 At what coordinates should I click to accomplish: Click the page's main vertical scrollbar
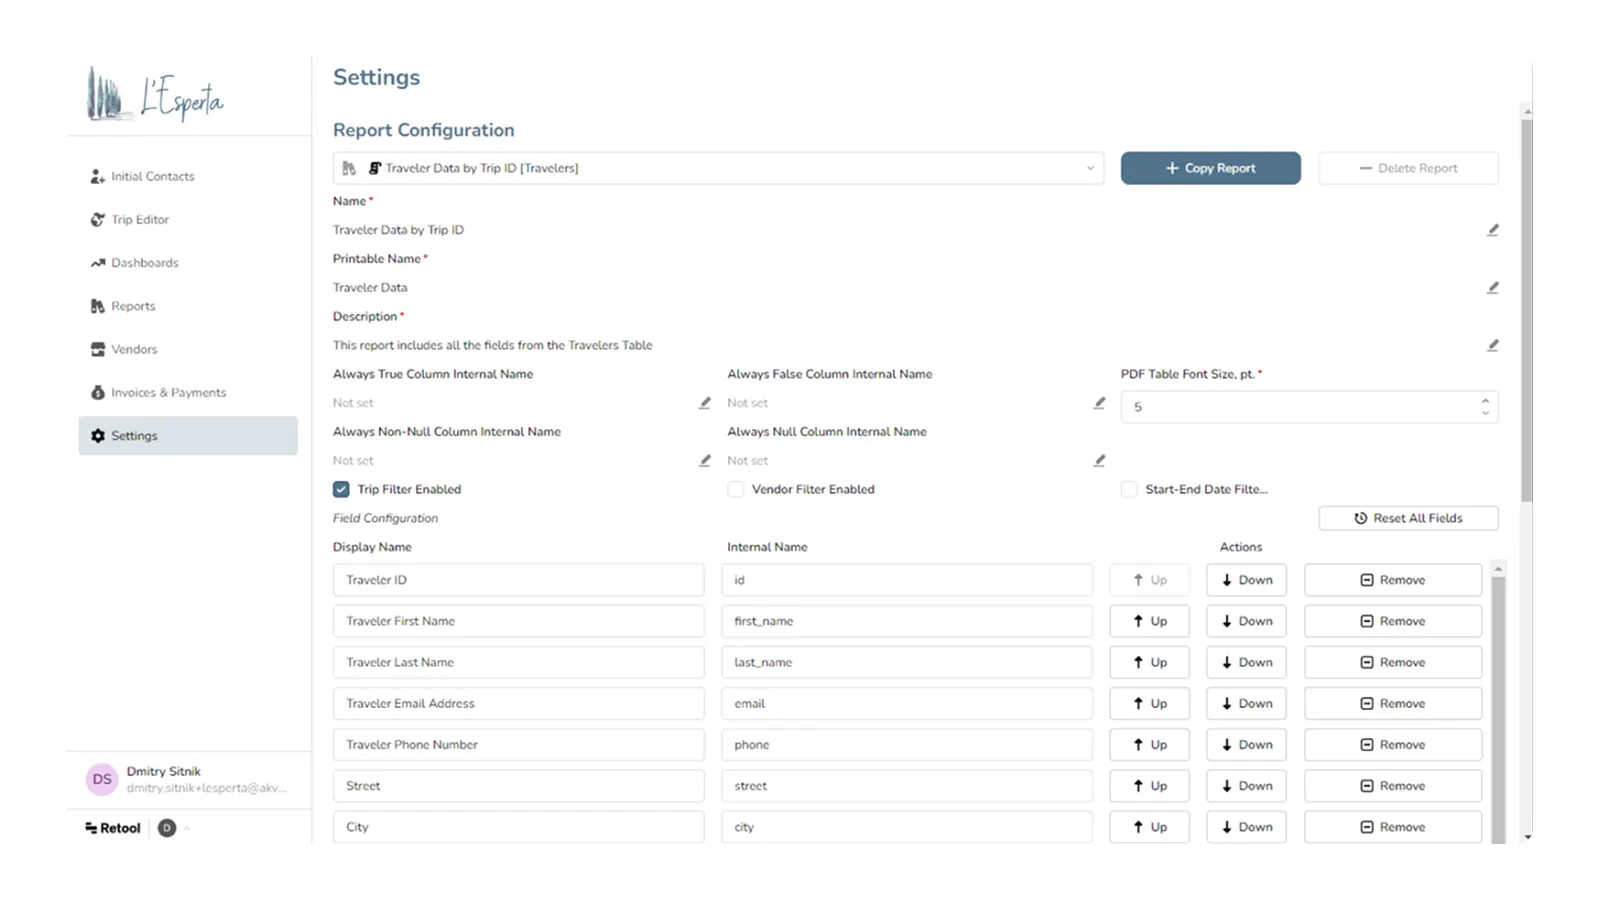click(x=1527, y=310)
